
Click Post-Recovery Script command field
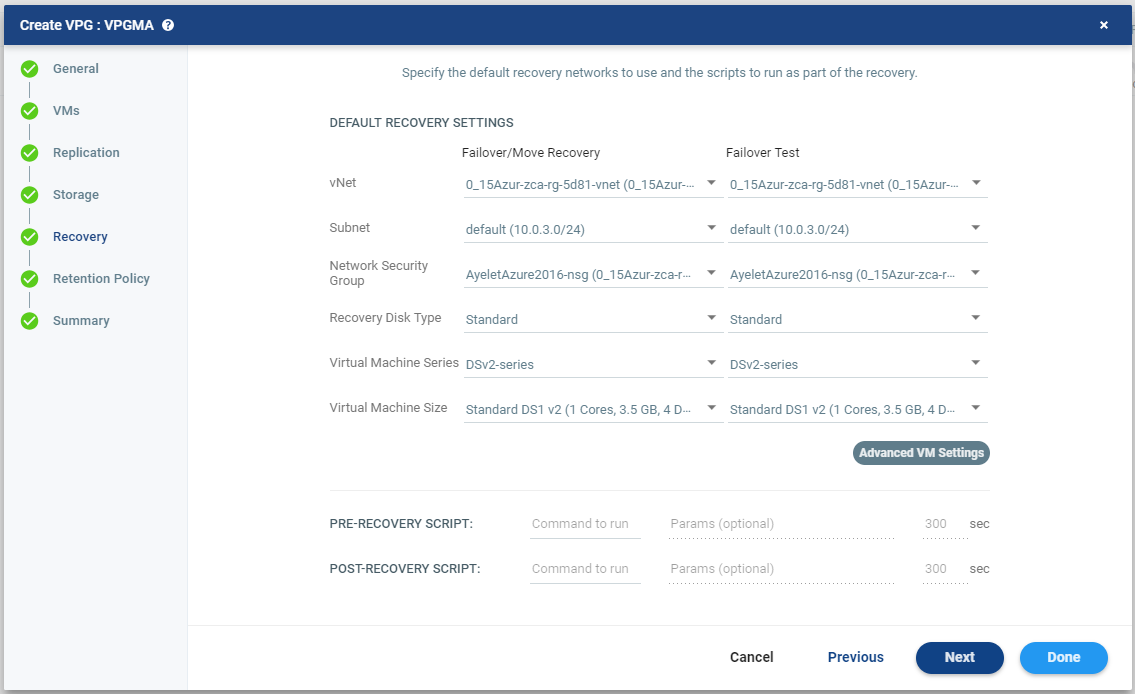pos(585,569)
